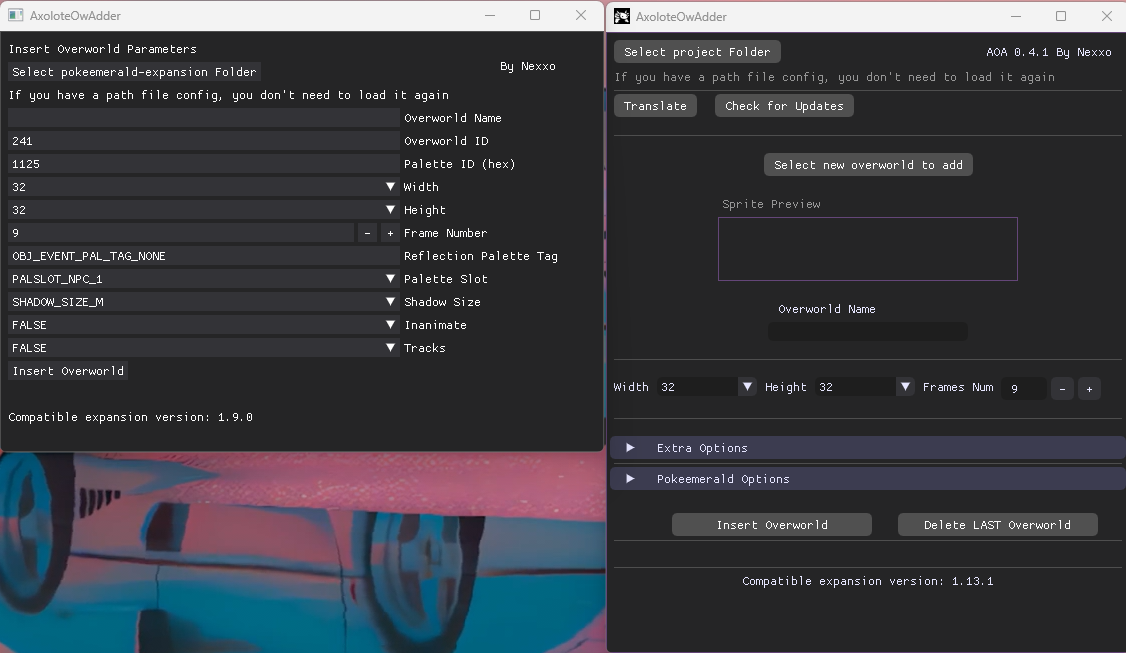
Task: Open the Width dropdown in left window
Action: [390, 187]
